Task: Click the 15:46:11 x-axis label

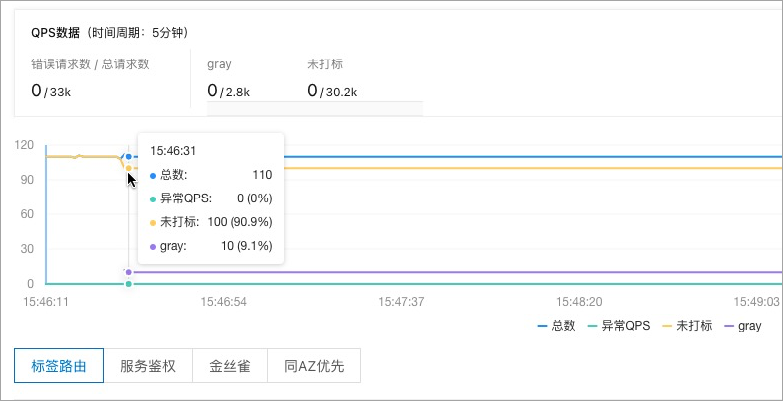Action: (x=46, y=302)
